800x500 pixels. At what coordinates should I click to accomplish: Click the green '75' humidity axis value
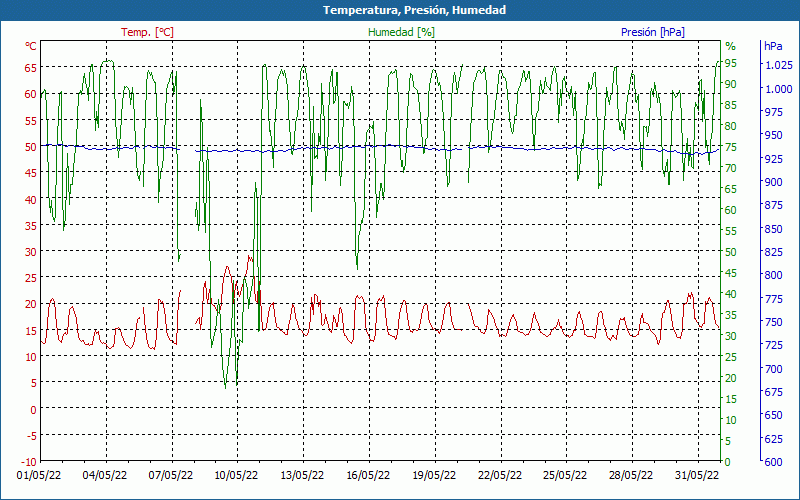(x=731, y=147)
